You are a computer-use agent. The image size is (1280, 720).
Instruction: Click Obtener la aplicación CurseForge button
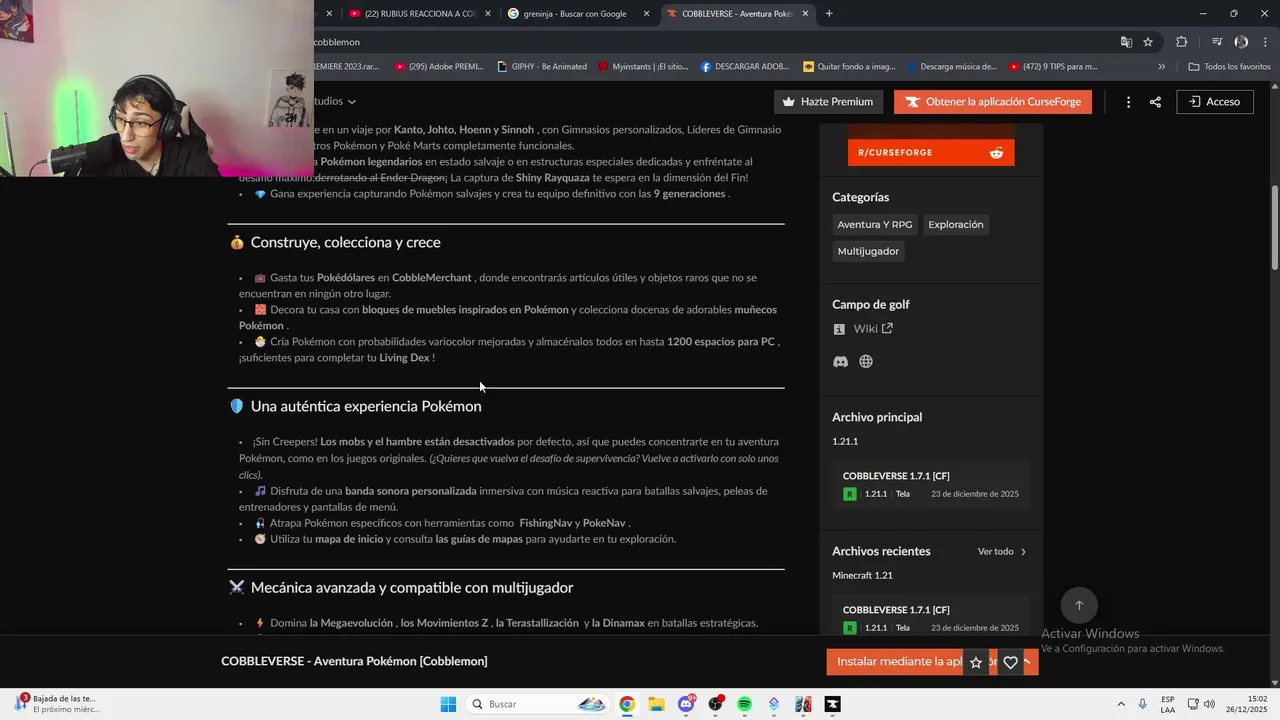pos(993,102)
